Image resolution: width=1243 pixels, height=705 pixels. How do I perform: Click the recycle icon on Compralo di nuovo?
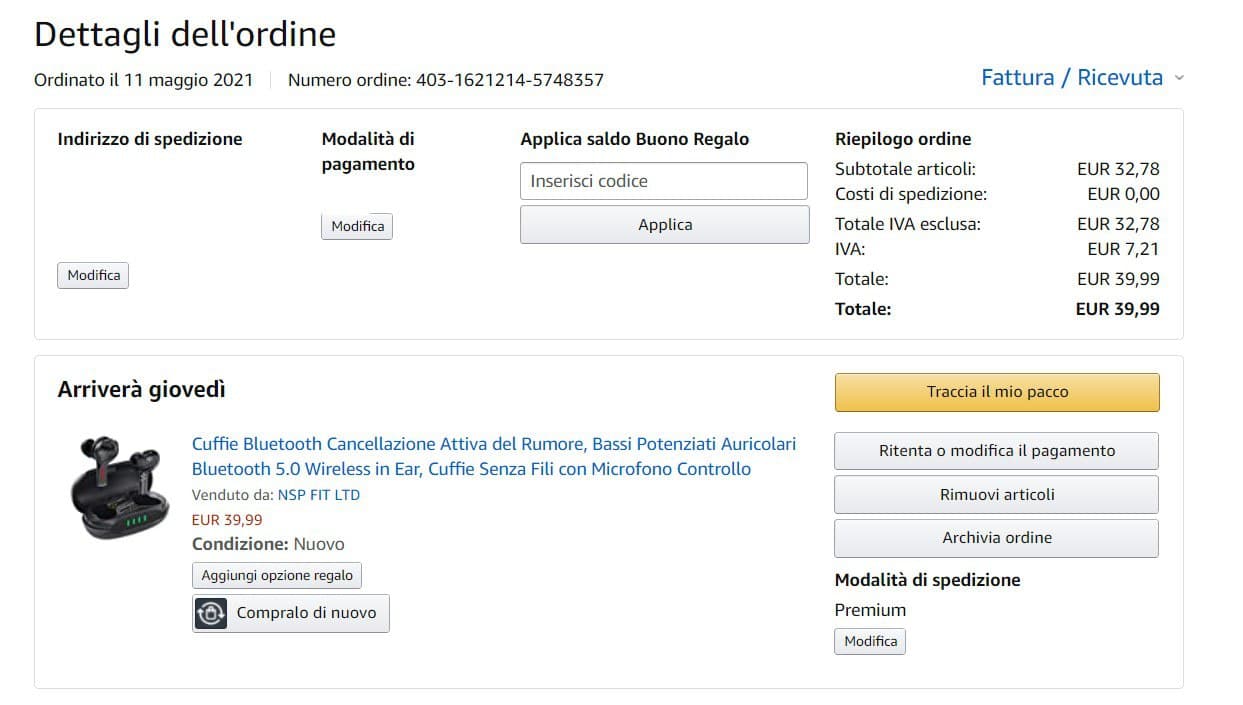[211, 613]
